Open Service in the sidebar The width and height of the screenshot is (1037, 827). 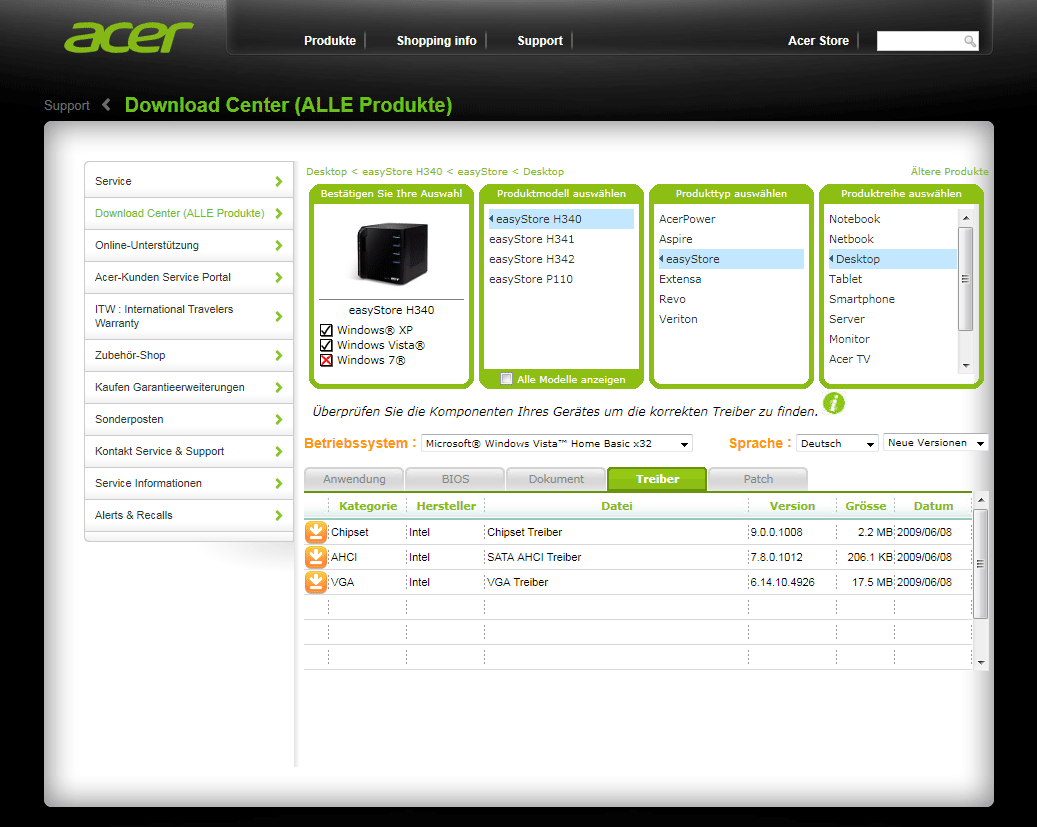(x=189, y=181)
